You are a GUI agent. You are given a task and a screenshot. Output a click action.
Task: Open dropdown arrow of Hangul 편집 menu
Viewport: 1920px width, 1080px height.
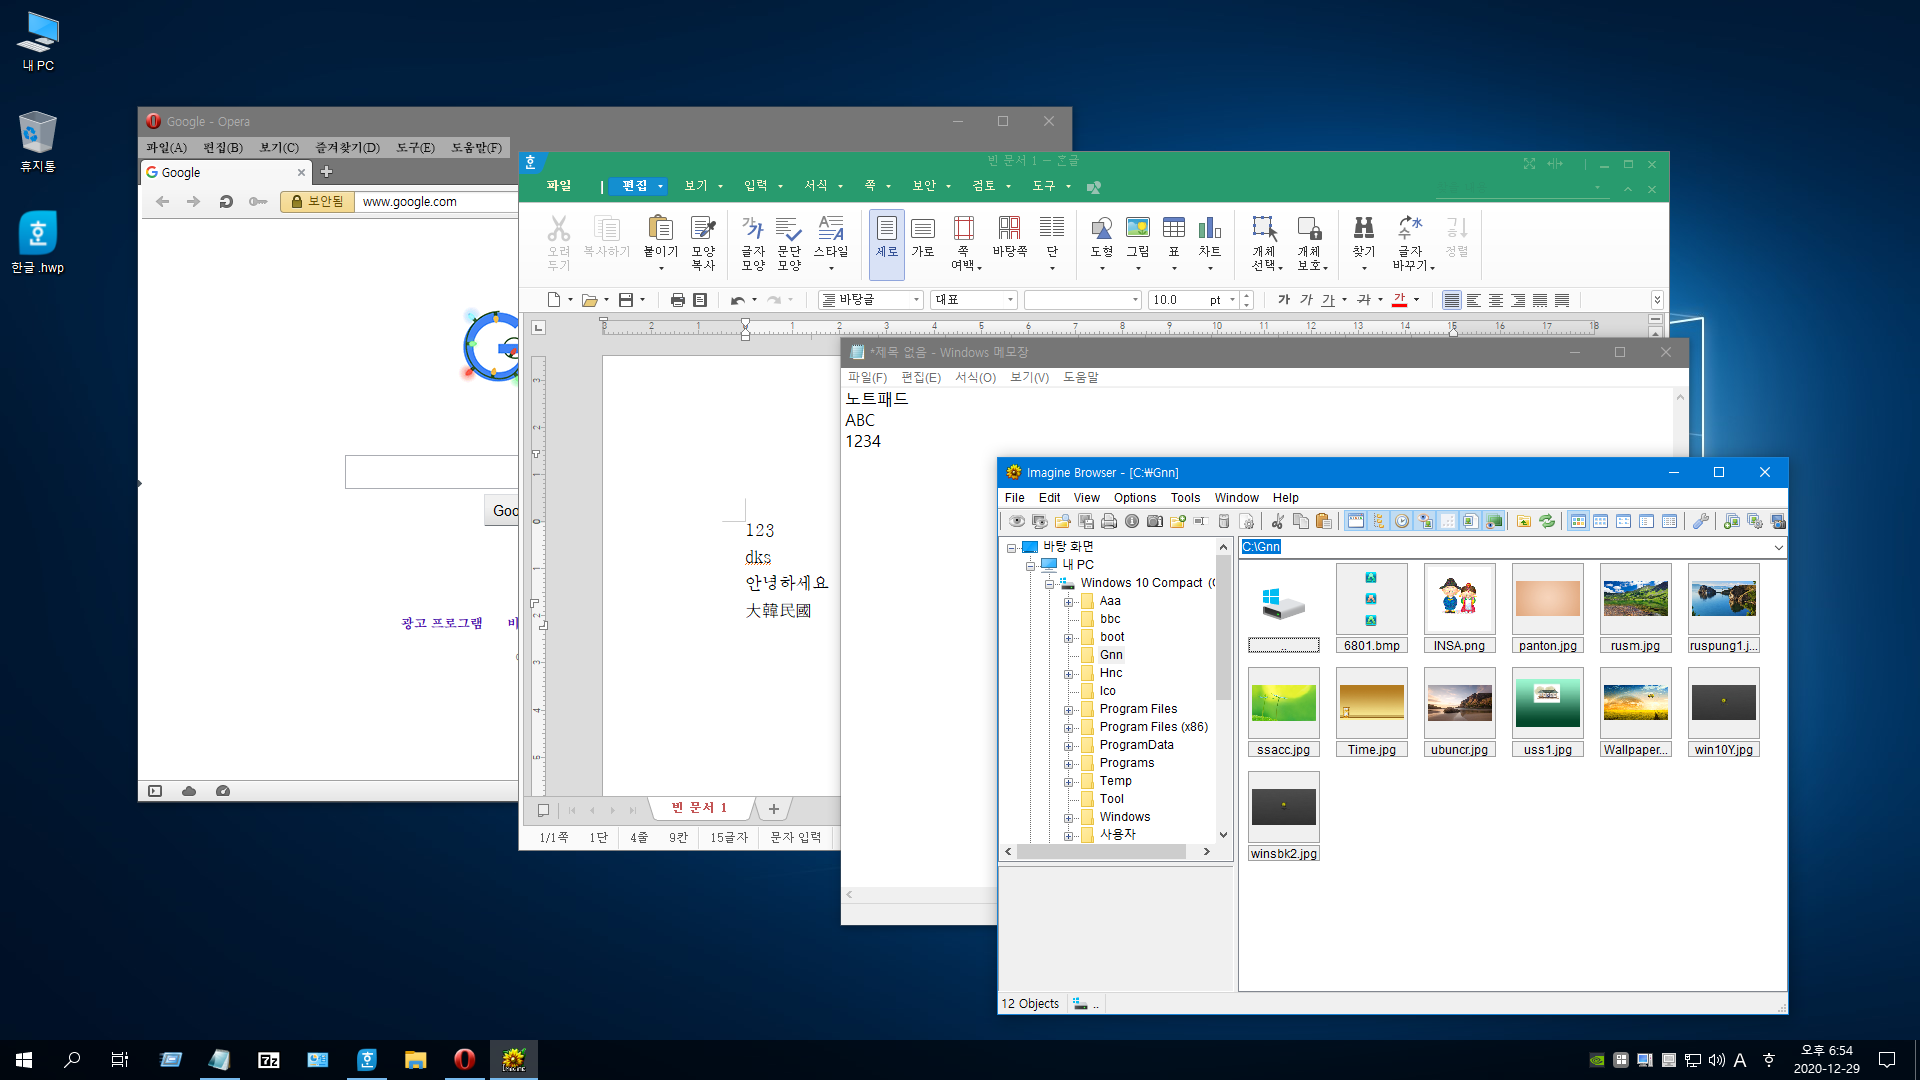coord(660,187)
